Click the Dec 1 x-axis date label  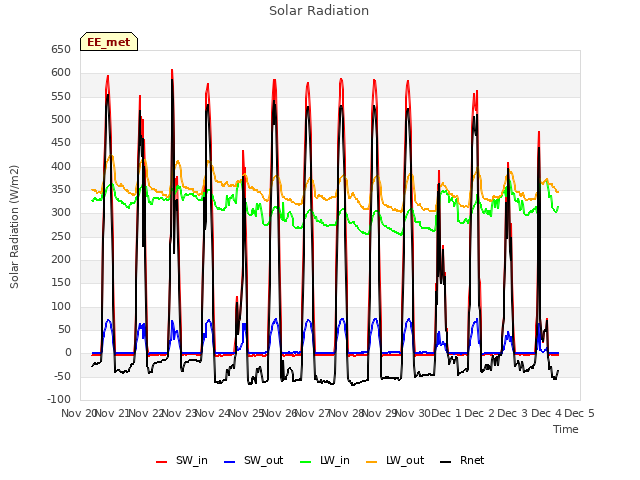(x=446, y=413)
